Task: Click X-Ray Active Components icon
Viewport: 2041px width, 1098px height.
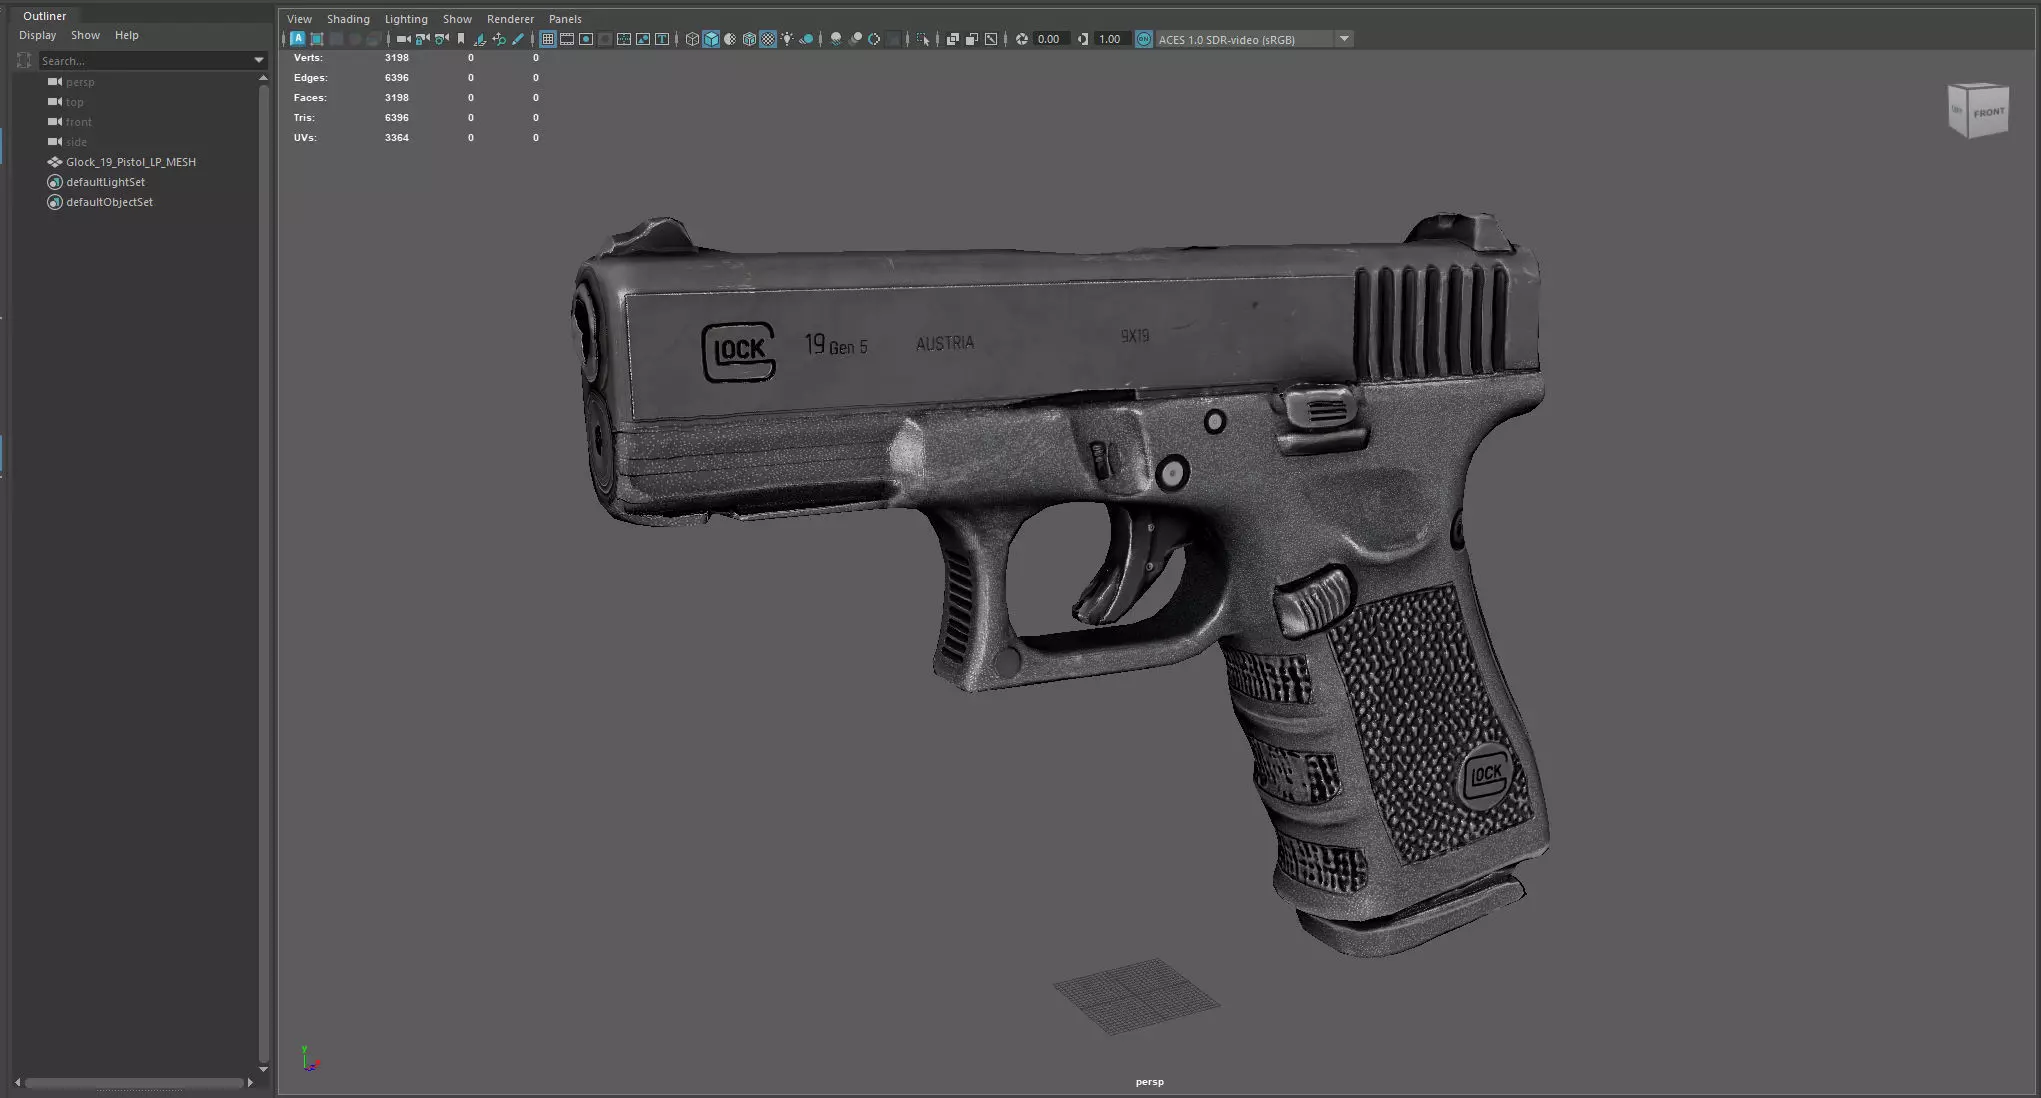Action: pos(972,39)
